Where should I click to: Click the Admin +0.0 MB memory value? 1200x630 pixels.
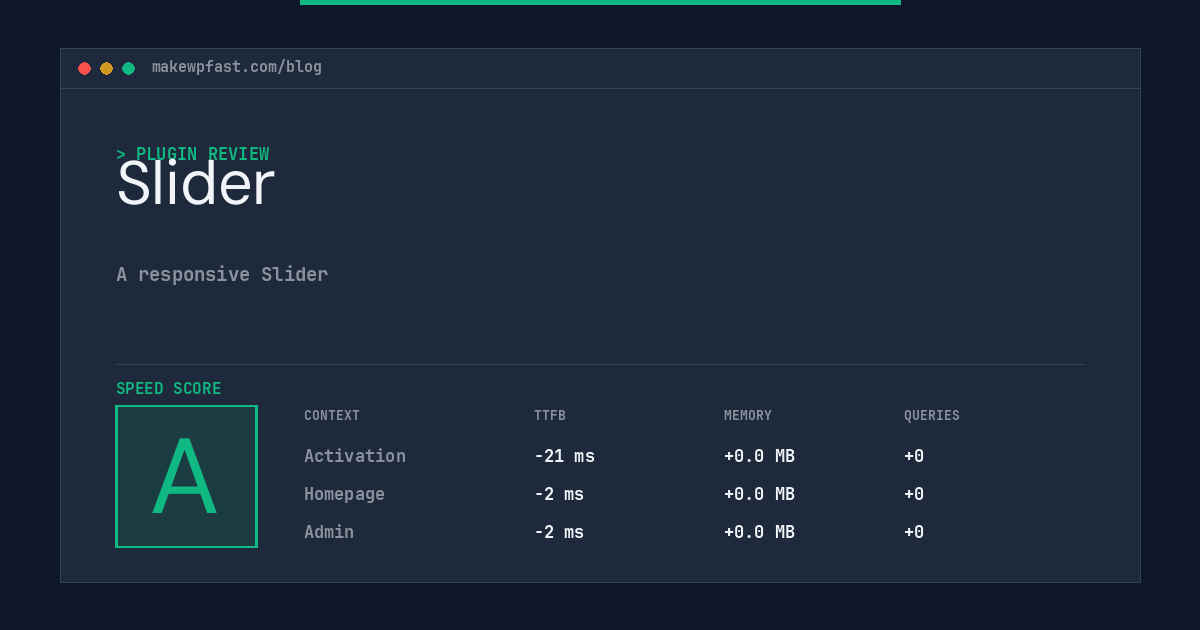(759, 532)
